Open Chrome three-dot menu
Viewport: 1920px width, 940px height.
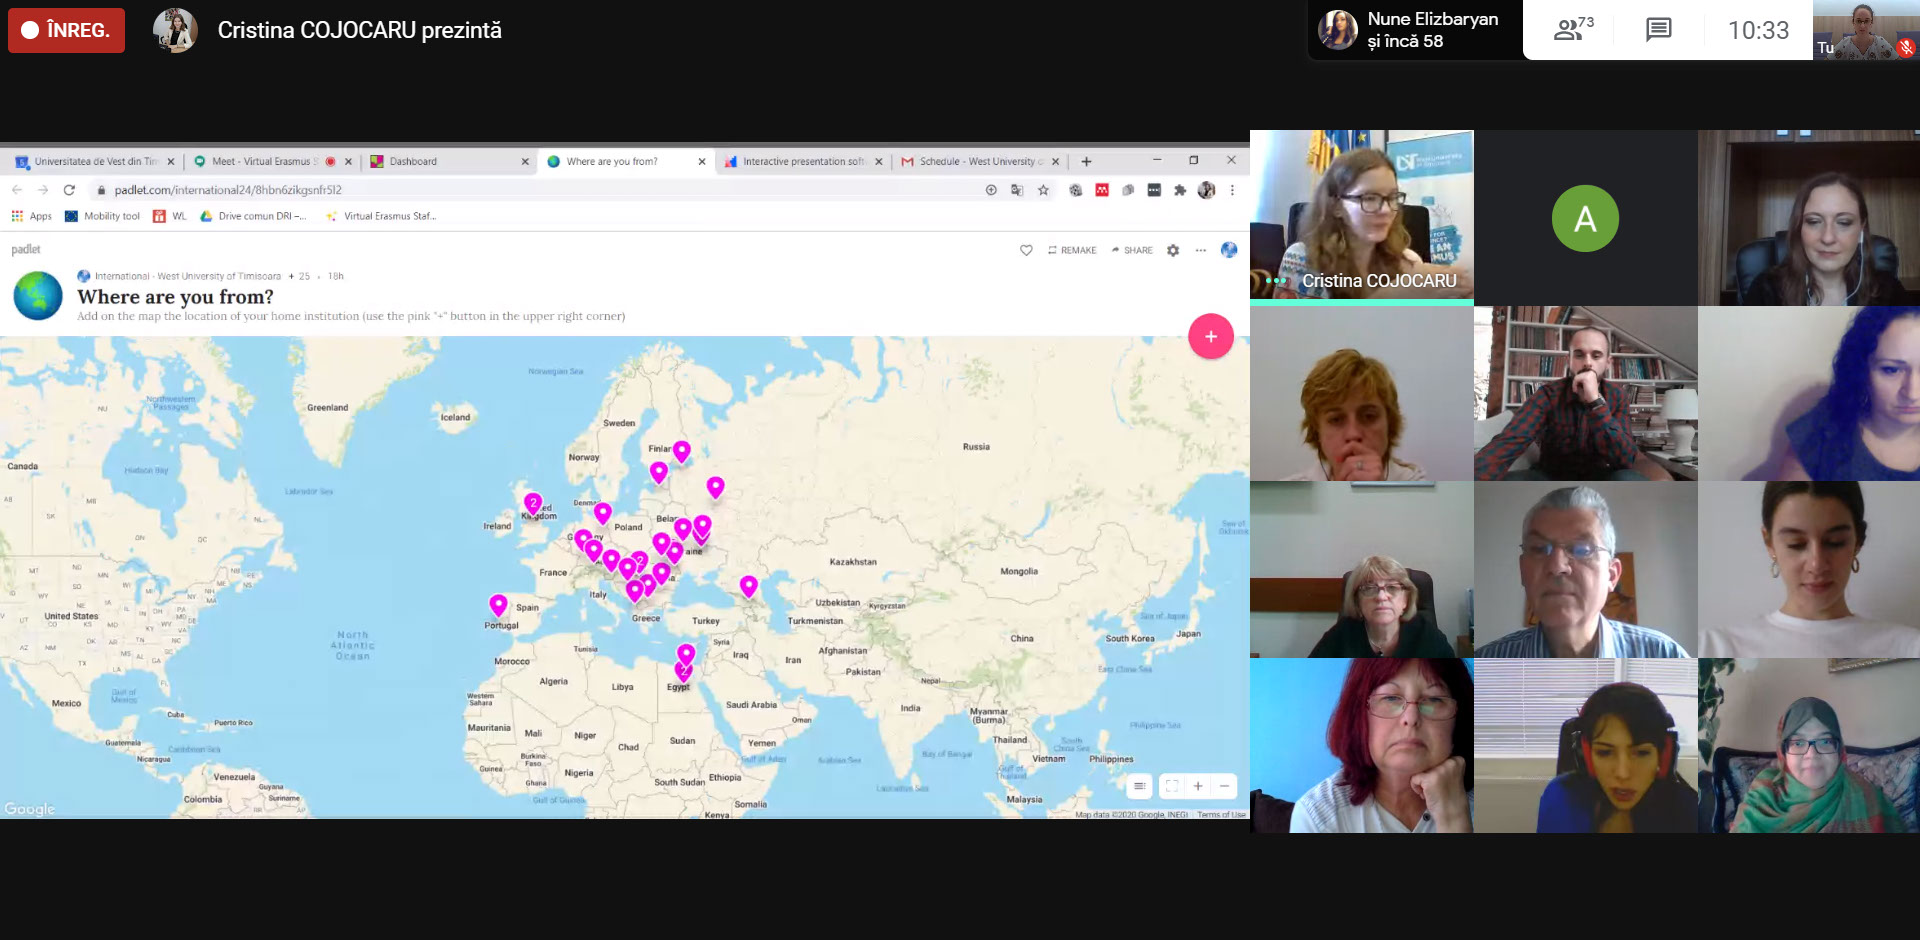tap(1232, 190)
